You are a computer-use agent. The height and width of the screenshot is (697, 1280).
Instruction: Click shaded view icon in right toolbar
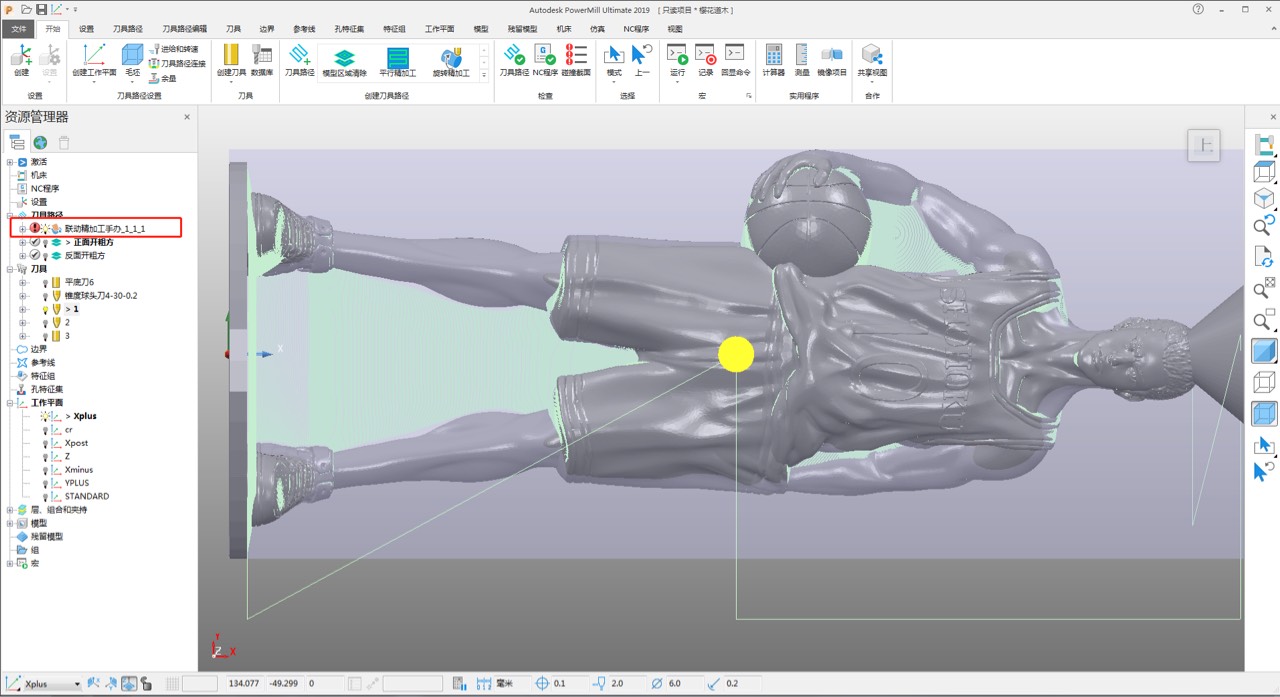(x=1264, y=352)
